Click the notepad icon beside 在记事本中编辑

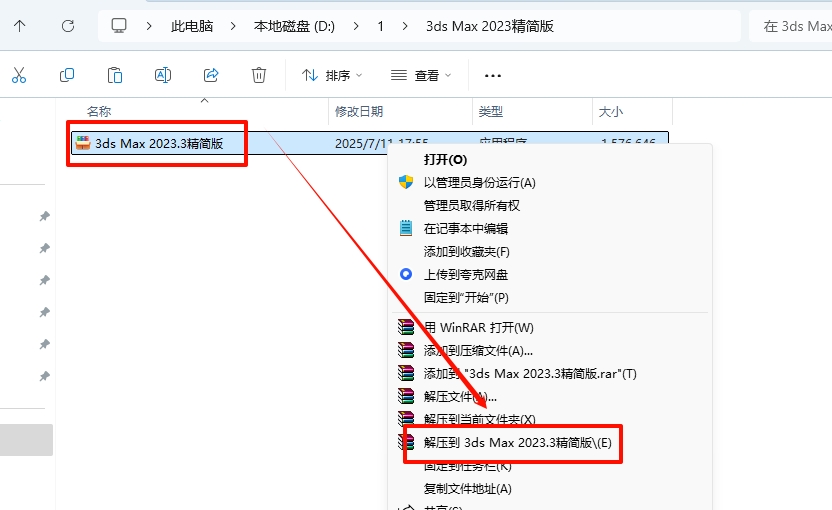[x=406, y=228]
